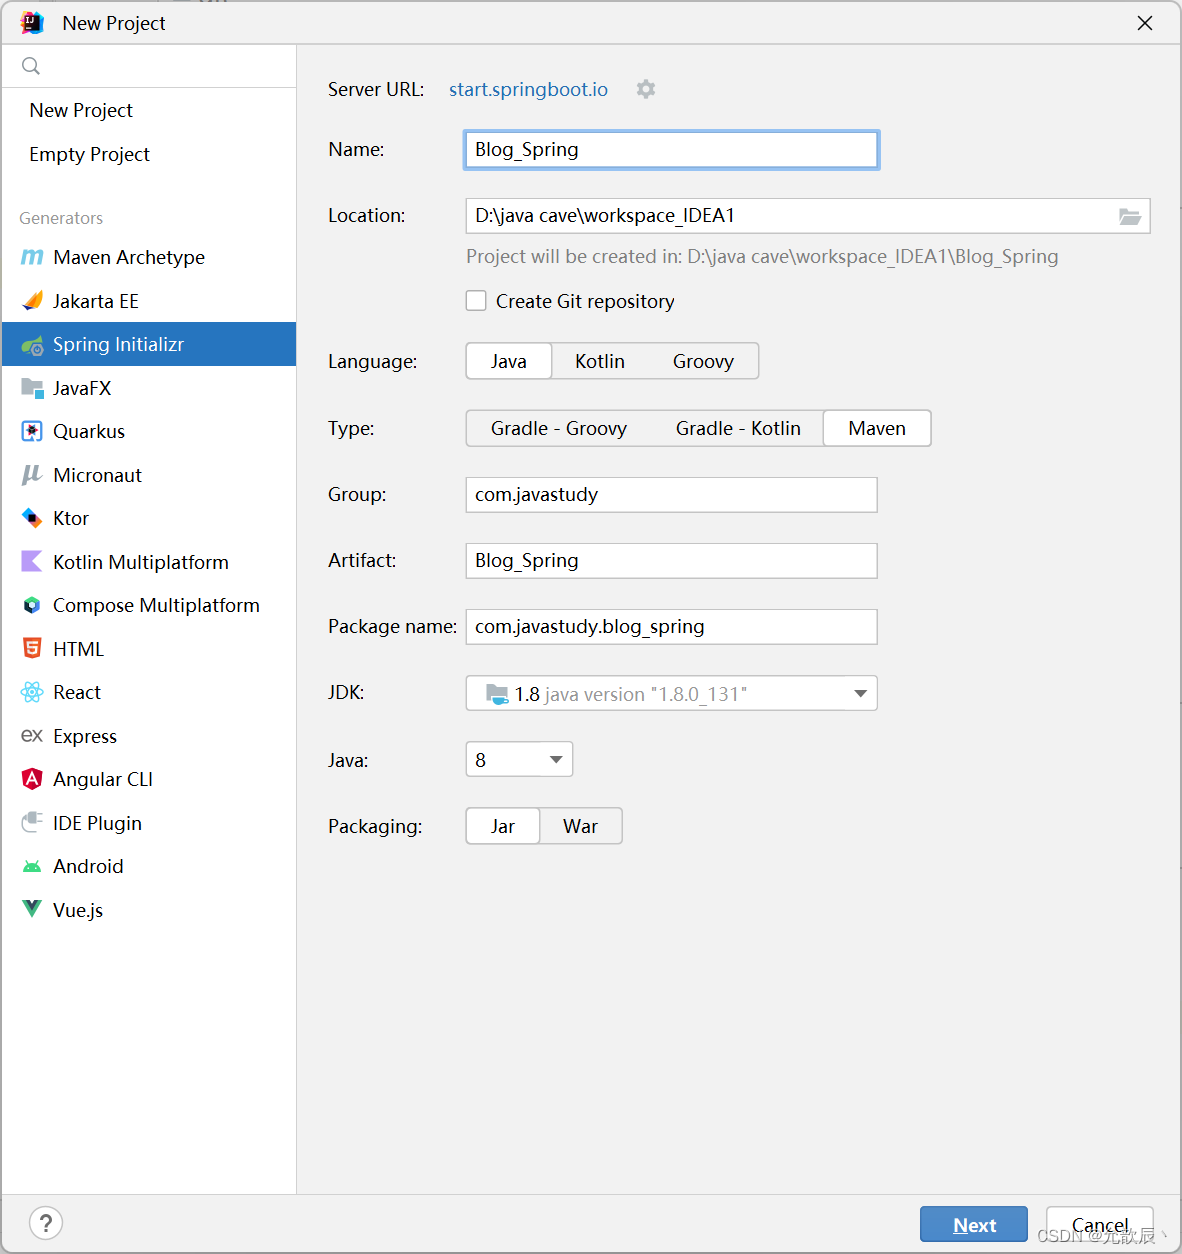Browse location with folder icon
The image size is (1182, 1254).
click(x=1130, y=216)
